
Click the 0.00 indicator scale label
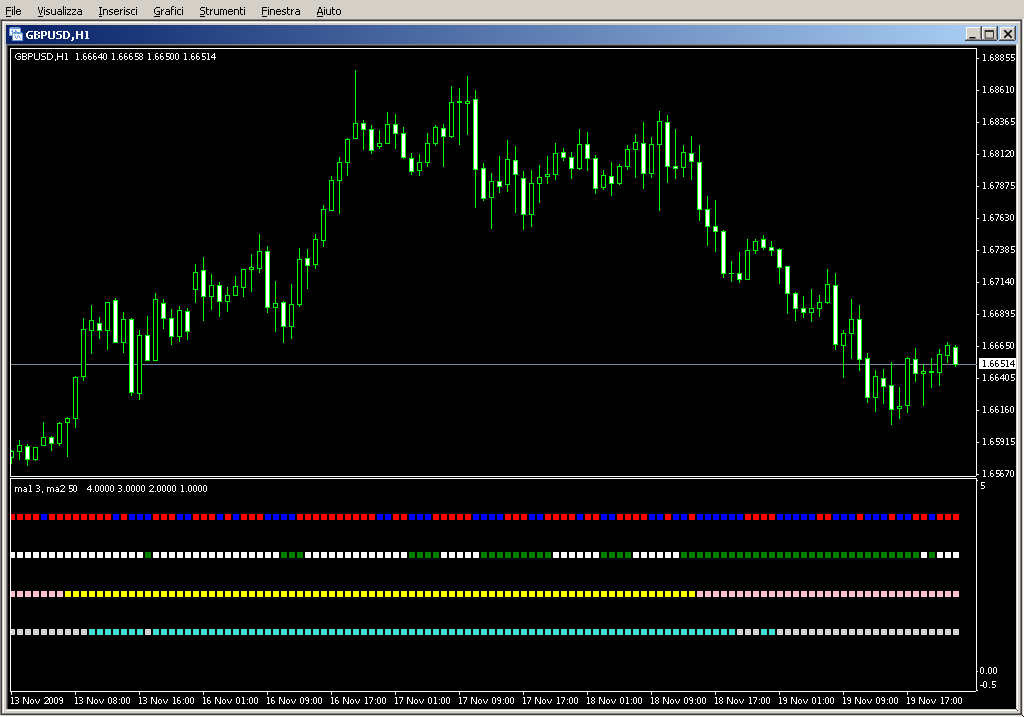coord(990,671)
